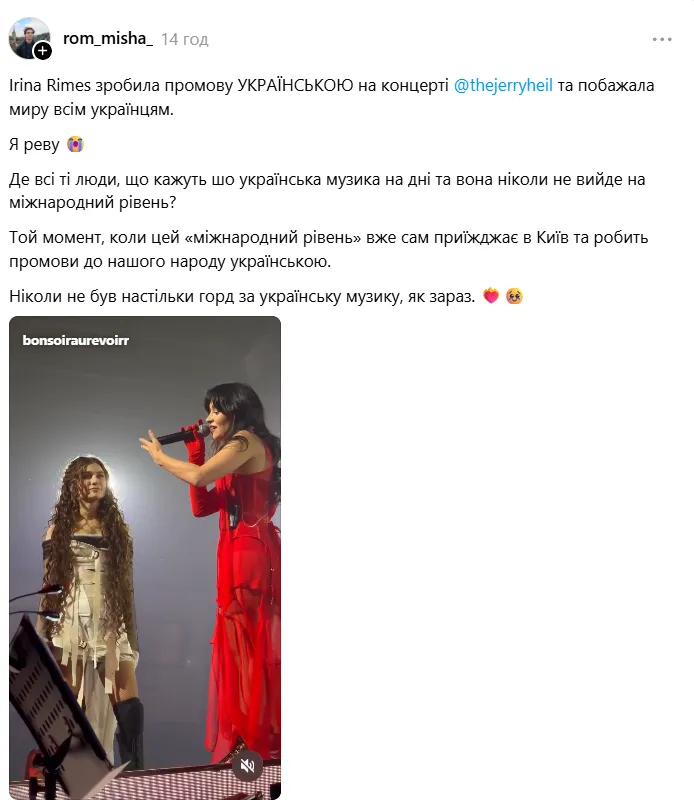This screenshot has width=694, height=800.
Task: Open rom_misha_ profile avatar picture
Action: tap(29, 38)
